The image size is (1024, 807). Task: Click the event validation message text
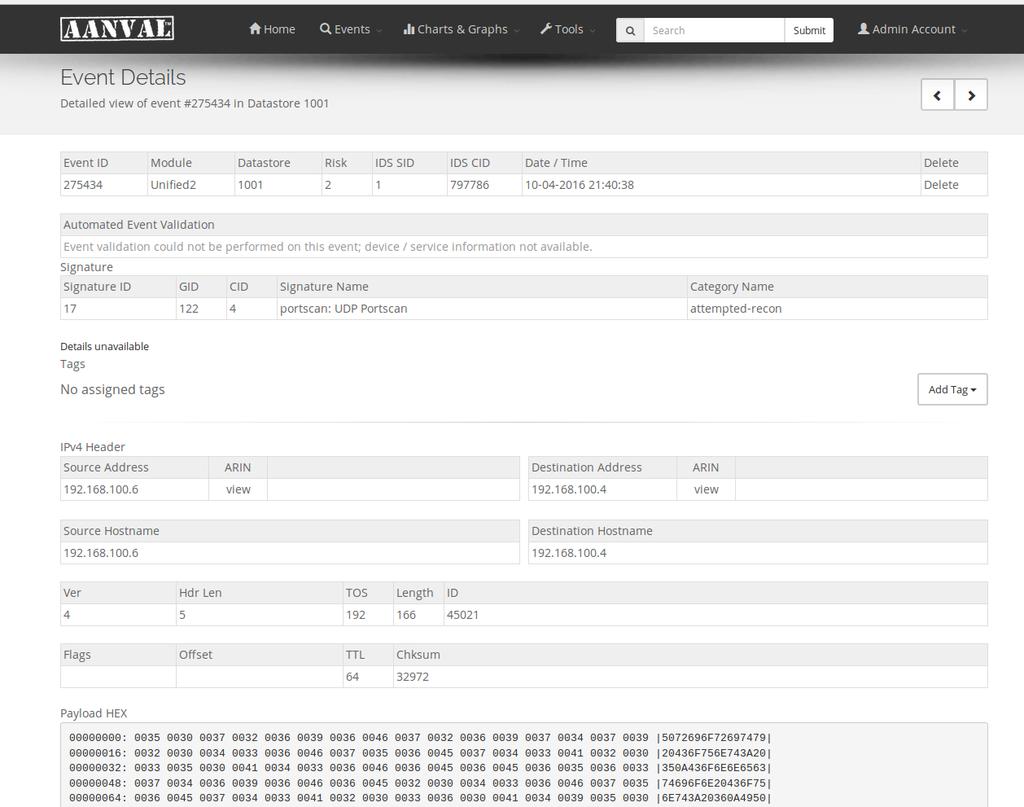pyautogui.click(x=328, y=247)
